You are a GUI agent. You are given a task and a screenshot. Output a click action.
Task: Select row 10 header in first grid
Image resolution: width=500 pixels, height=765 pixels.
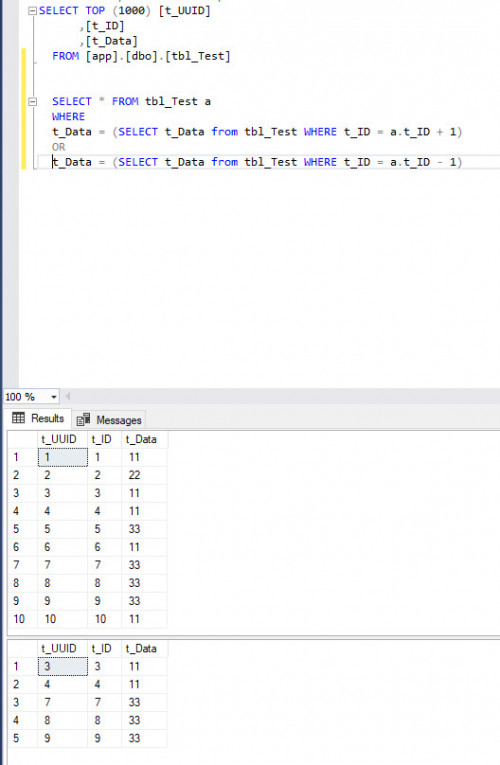coord(22,619)
